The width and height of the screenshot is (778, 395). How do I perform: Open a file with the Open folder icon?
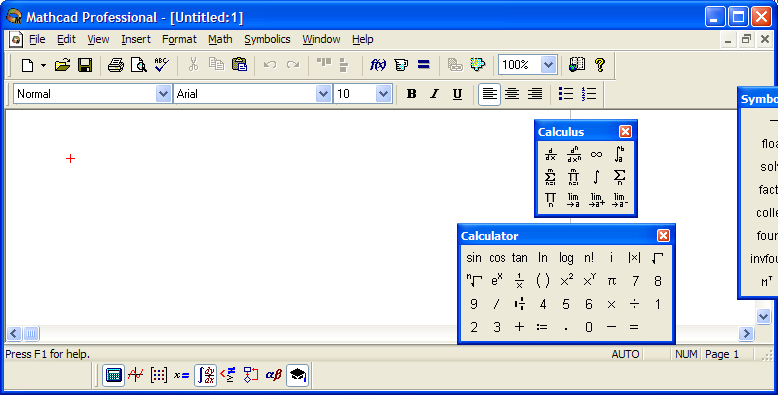pyautogui.click(x=63, y=65)
